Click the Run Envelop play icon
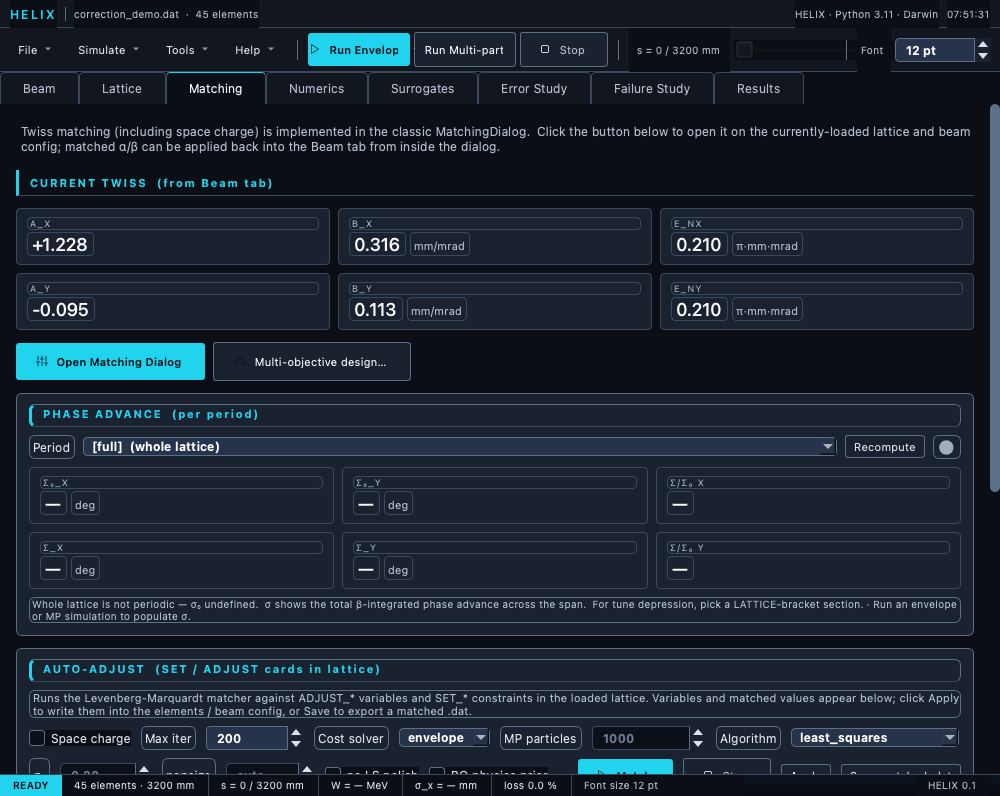The image size is (1000, 796). [x=315, y=49]
